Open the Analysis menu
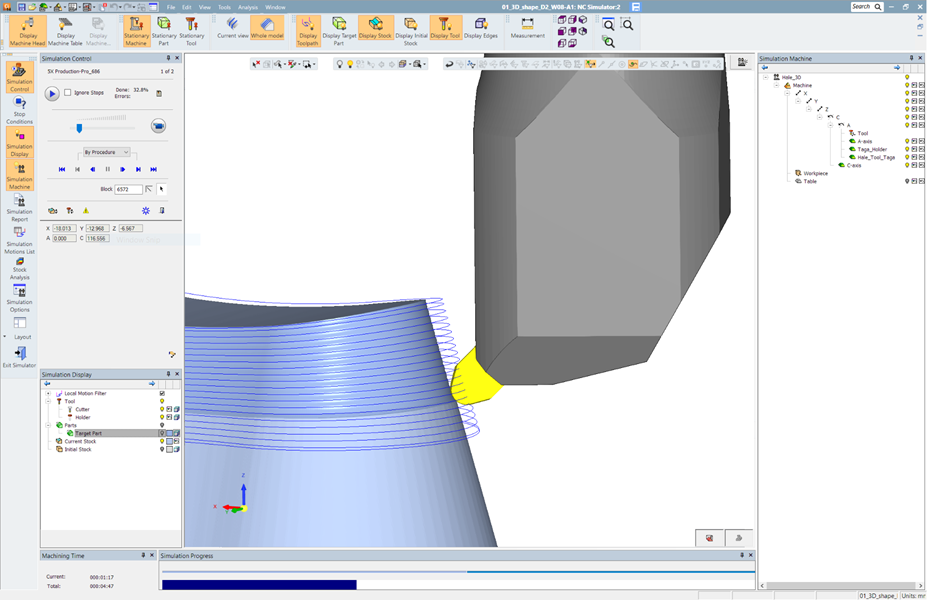Screen dimensions: 927x600 coord(247,7)
